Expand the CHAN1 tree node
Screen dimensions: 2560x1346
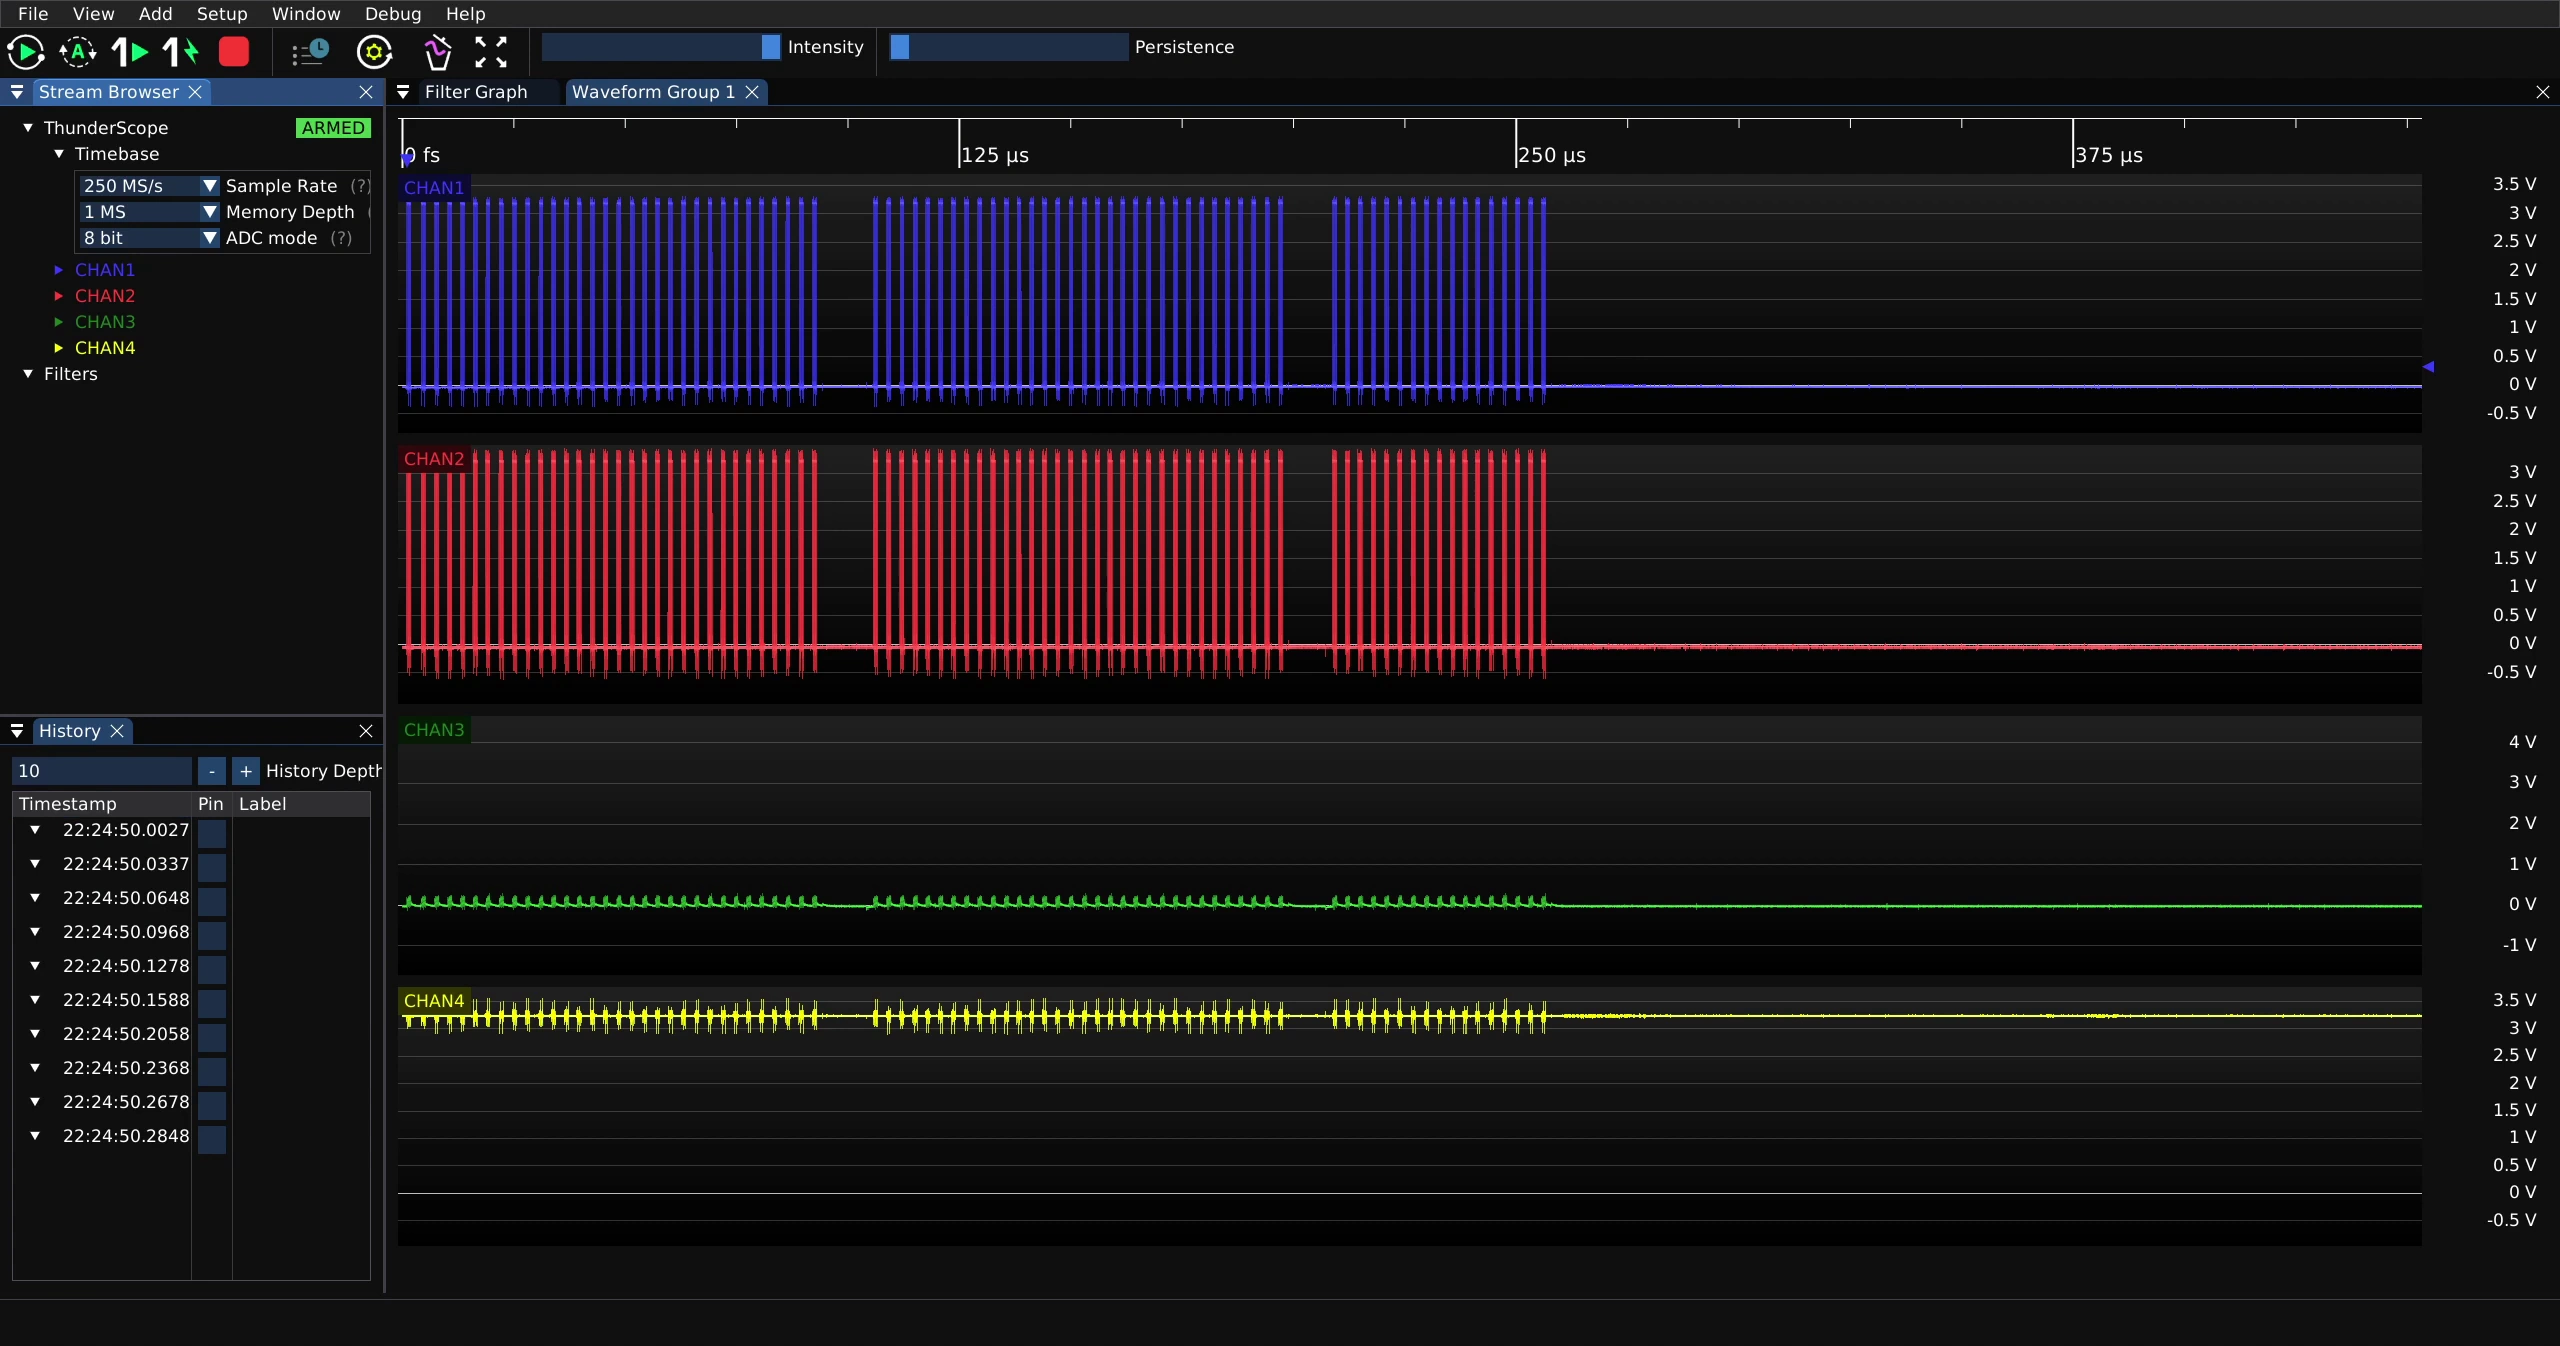(x=59, y=270)
